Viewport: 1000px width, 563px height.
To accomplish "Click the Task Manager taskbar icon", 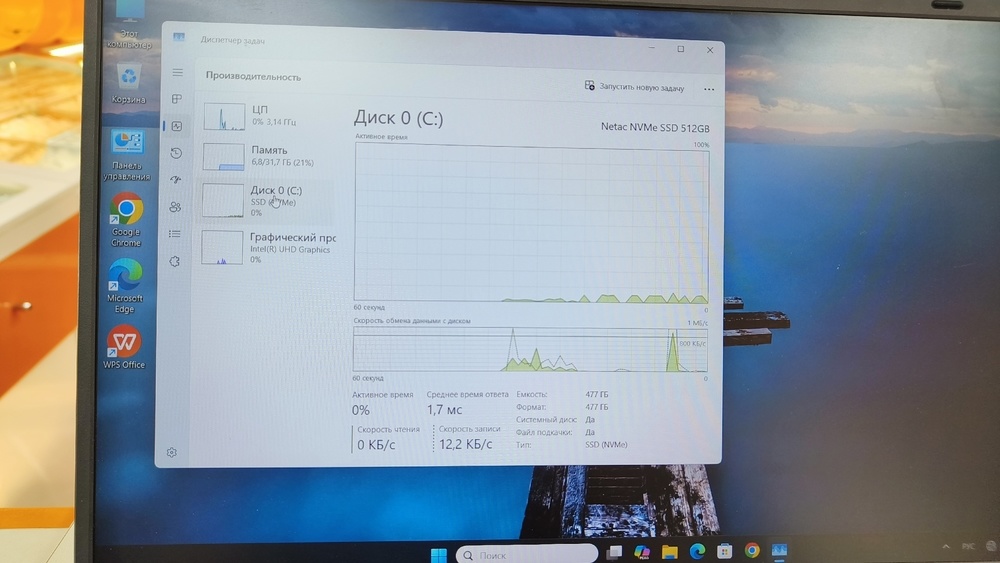I will 779,550.
